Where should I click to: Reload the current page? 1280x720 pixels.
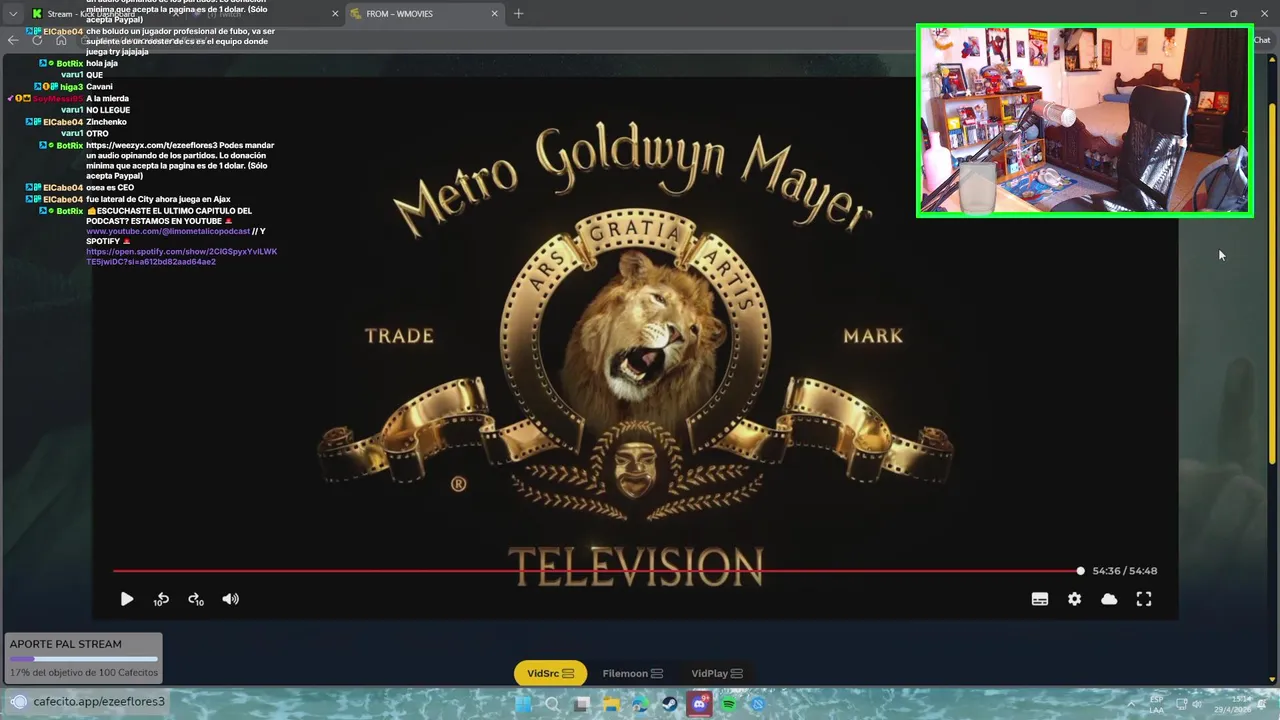37,40
